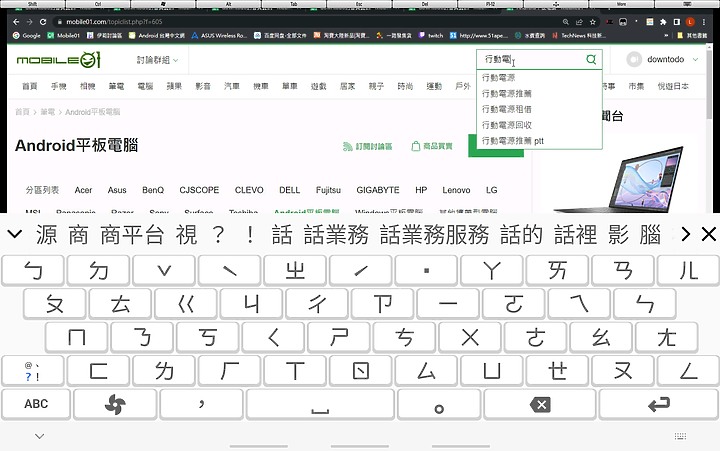Viewport: 720px width, 451px height.
Task: Choose candidate 話業務服務
Action: tap(434, 234)
